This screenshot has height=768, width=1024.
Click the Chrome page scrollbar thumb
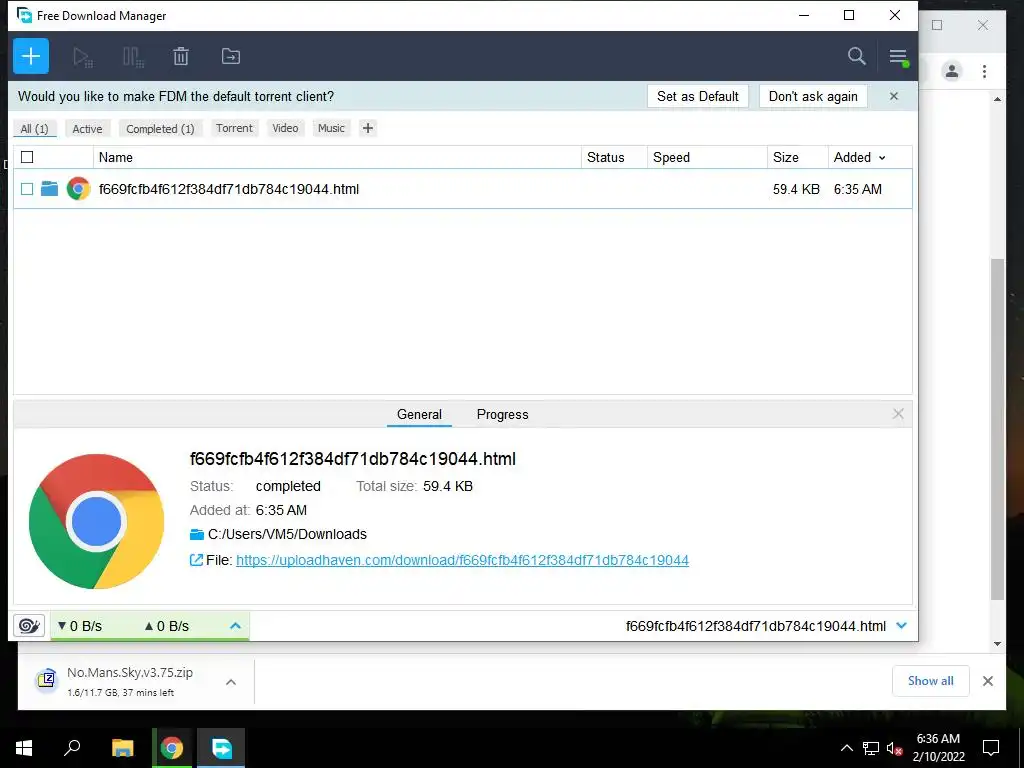(x=997, y=428)
